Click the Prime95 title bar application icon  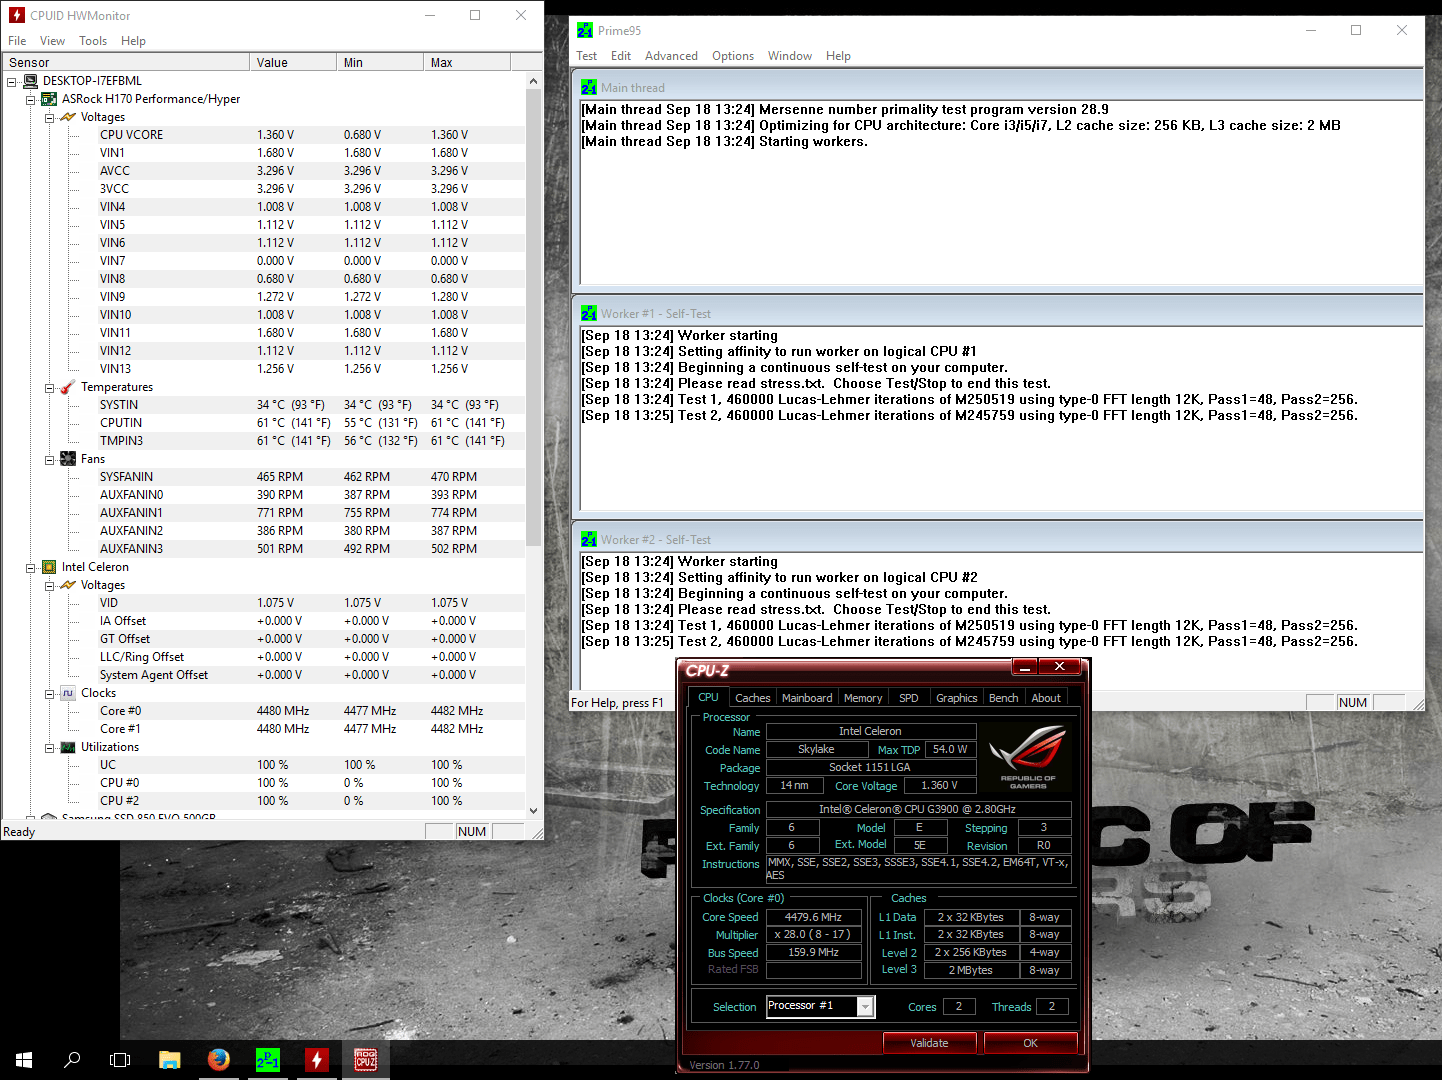(585, 30)
